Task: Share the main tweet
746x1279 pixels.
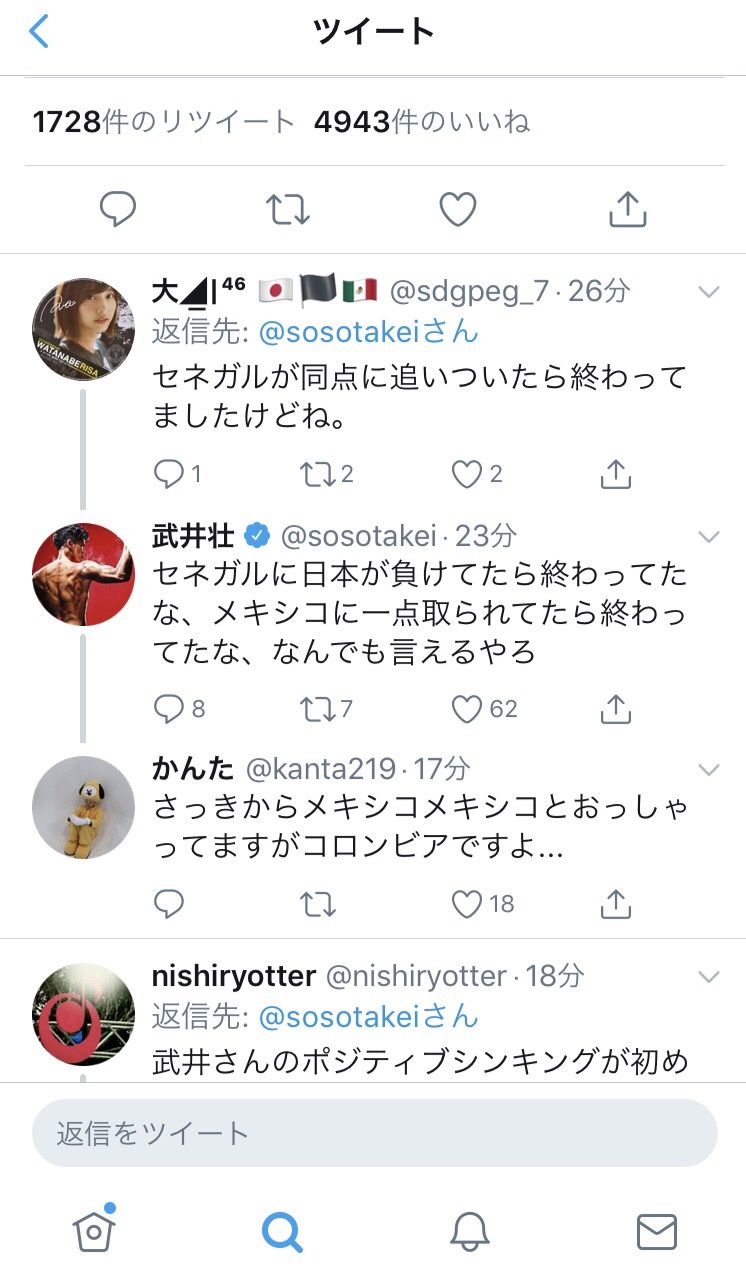Action: (627, 210)
